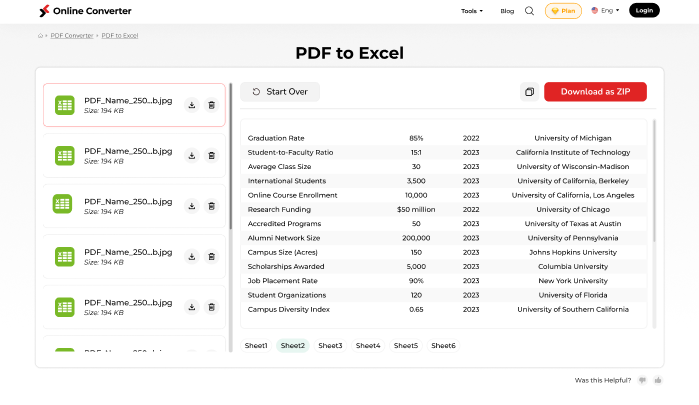Delete the first file in list

[211, 105]
